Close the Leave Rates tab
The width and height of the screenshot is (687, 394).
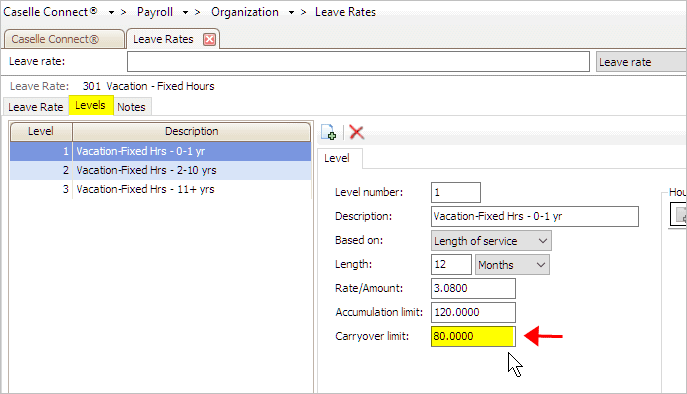click(209, 39)
